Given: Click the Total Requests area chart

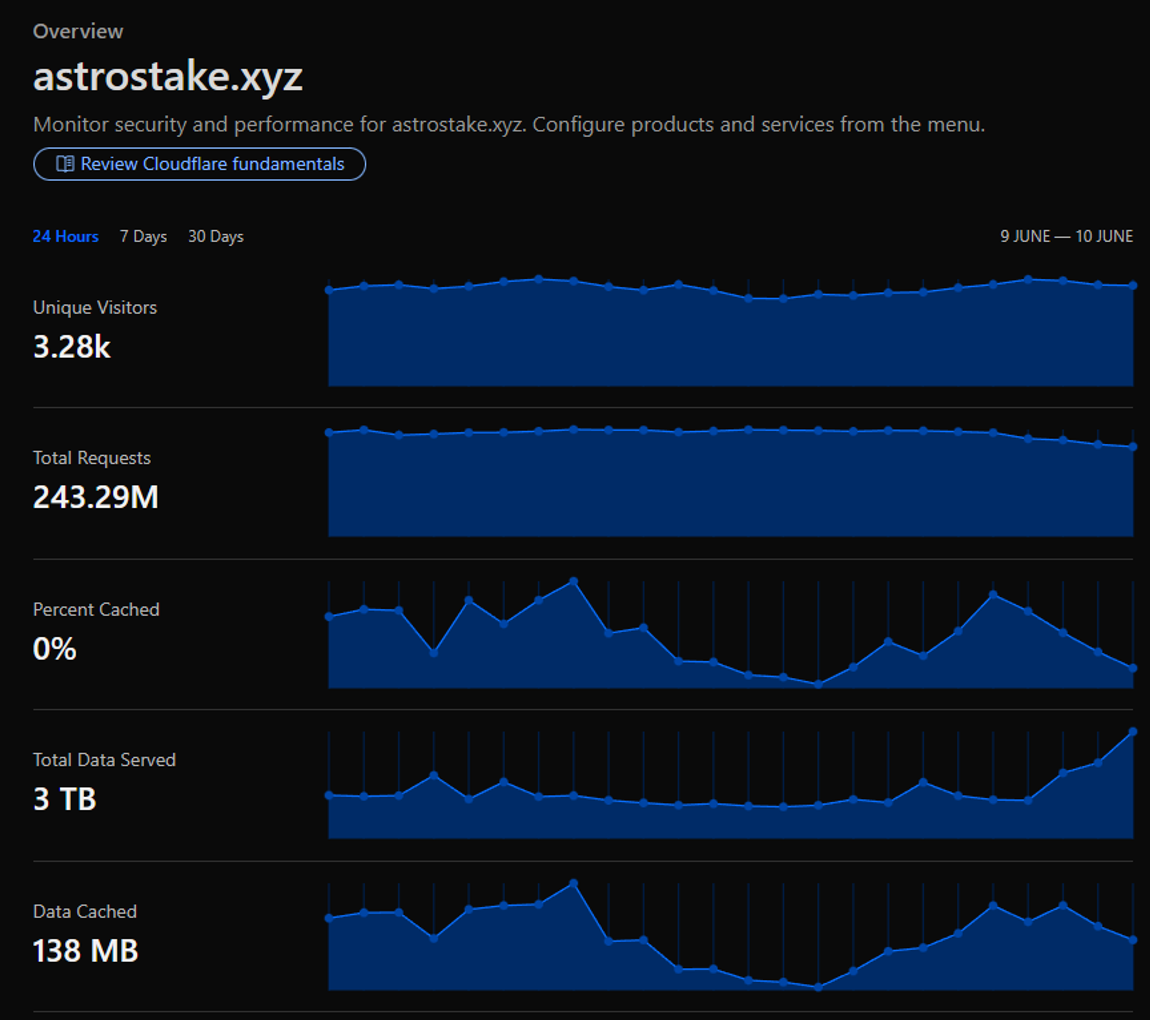Looking at the screenshot, I should 730,483.
